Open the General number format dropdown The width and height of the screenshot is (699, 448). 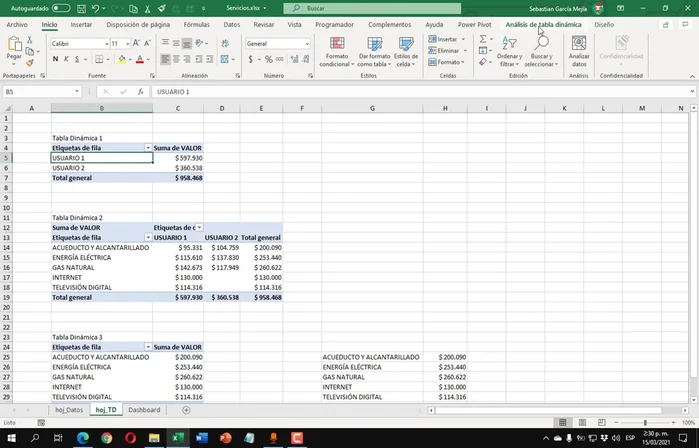tap(307, 44)
